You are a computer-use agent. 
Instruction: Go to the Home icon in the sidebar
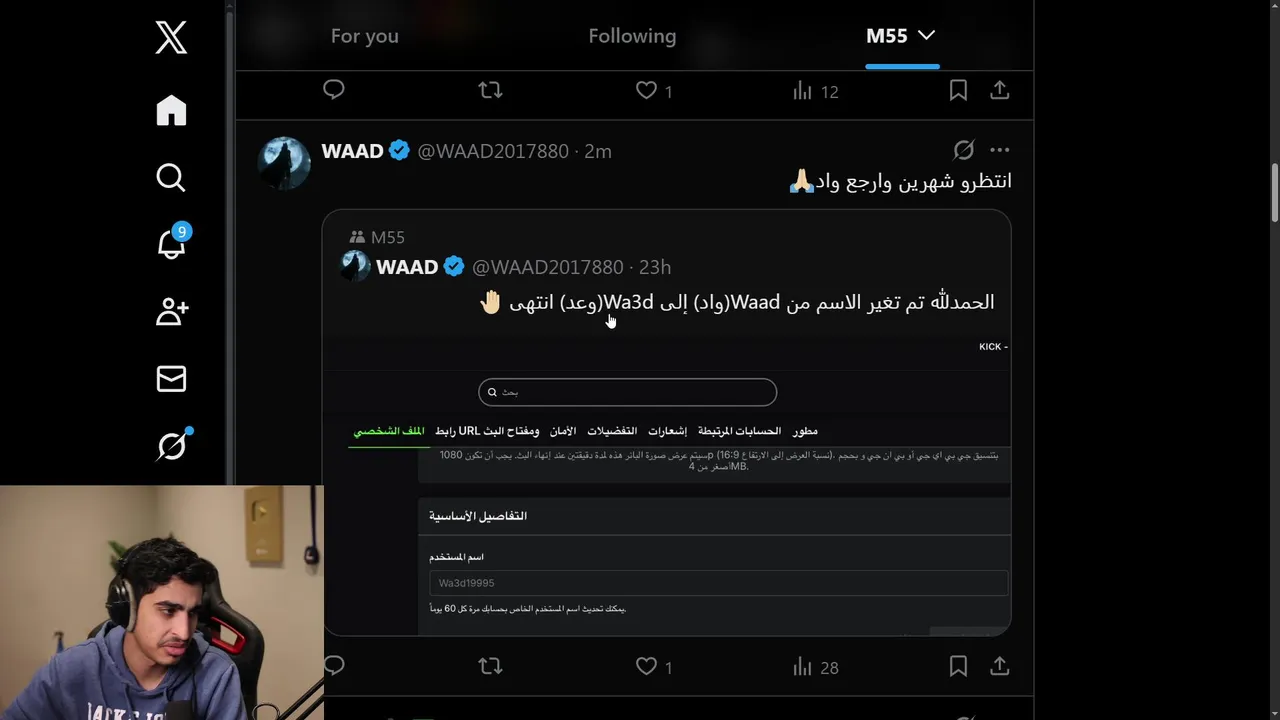171,110
